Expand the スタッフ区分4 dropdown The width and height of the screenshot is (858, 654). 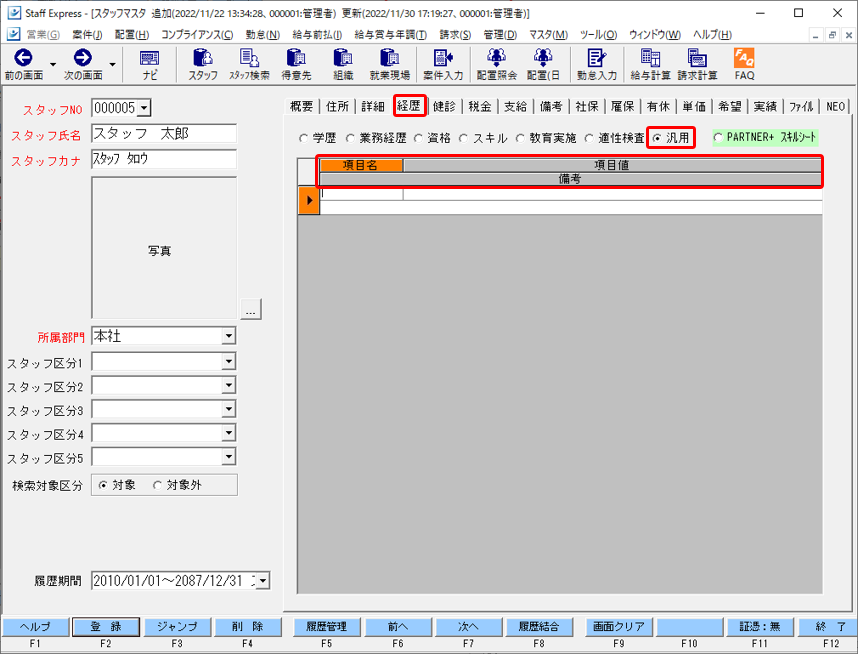(x=229, y=433)
